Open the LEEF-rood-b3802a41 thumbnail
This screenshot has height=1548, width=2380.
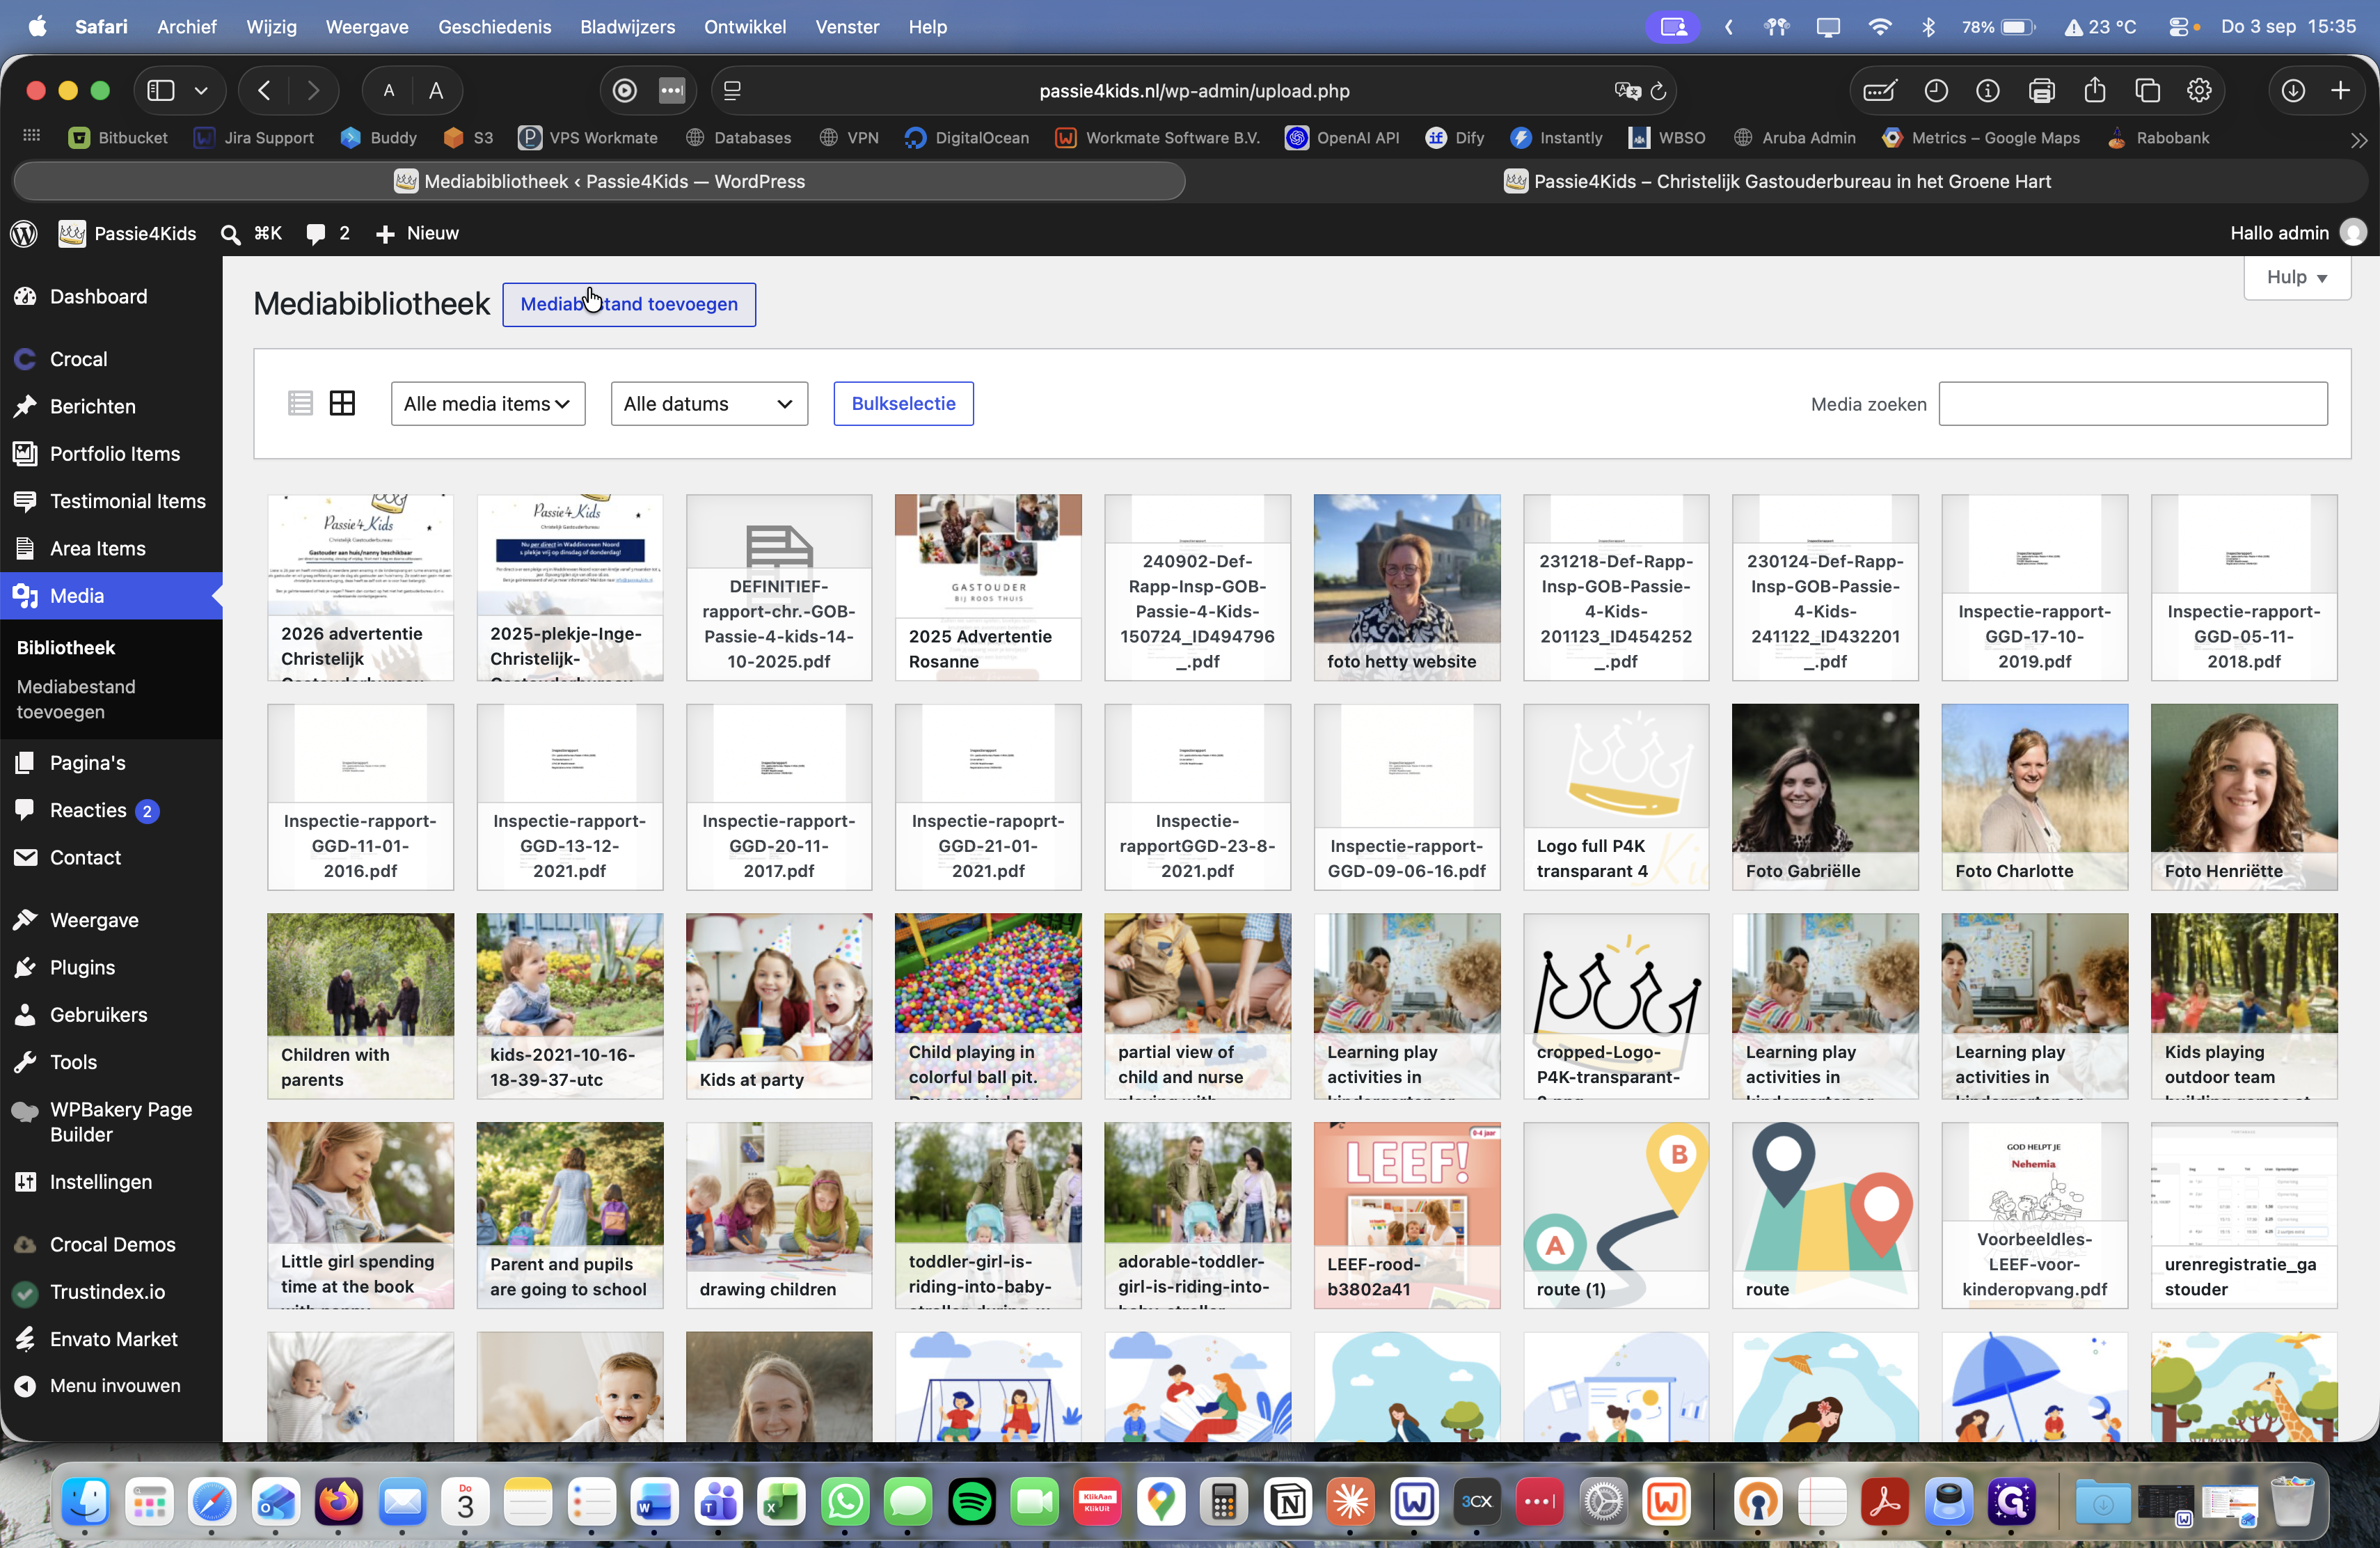1406,1215
